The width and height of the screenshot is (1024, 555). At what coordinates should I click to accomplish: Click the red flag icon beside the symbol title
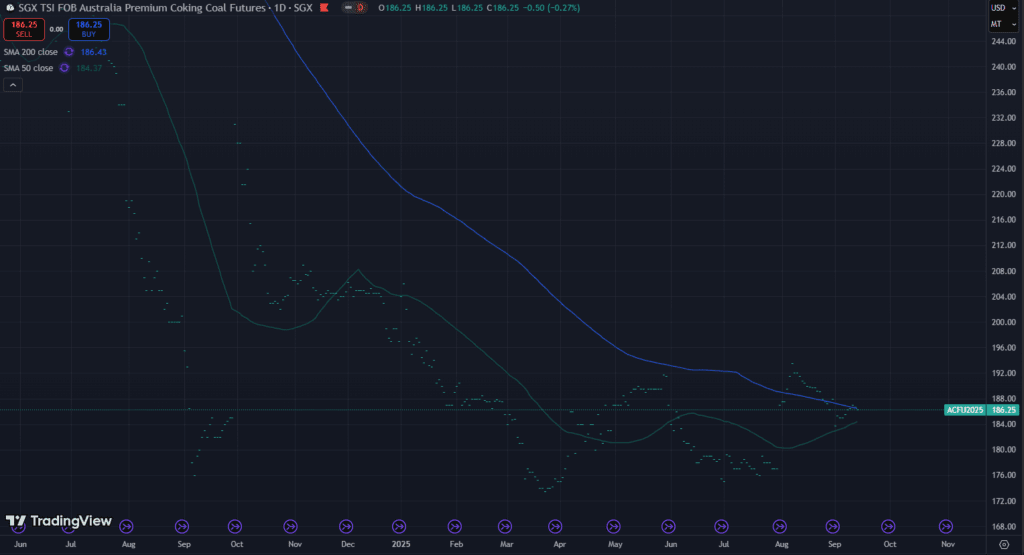(x=350, y=8)
